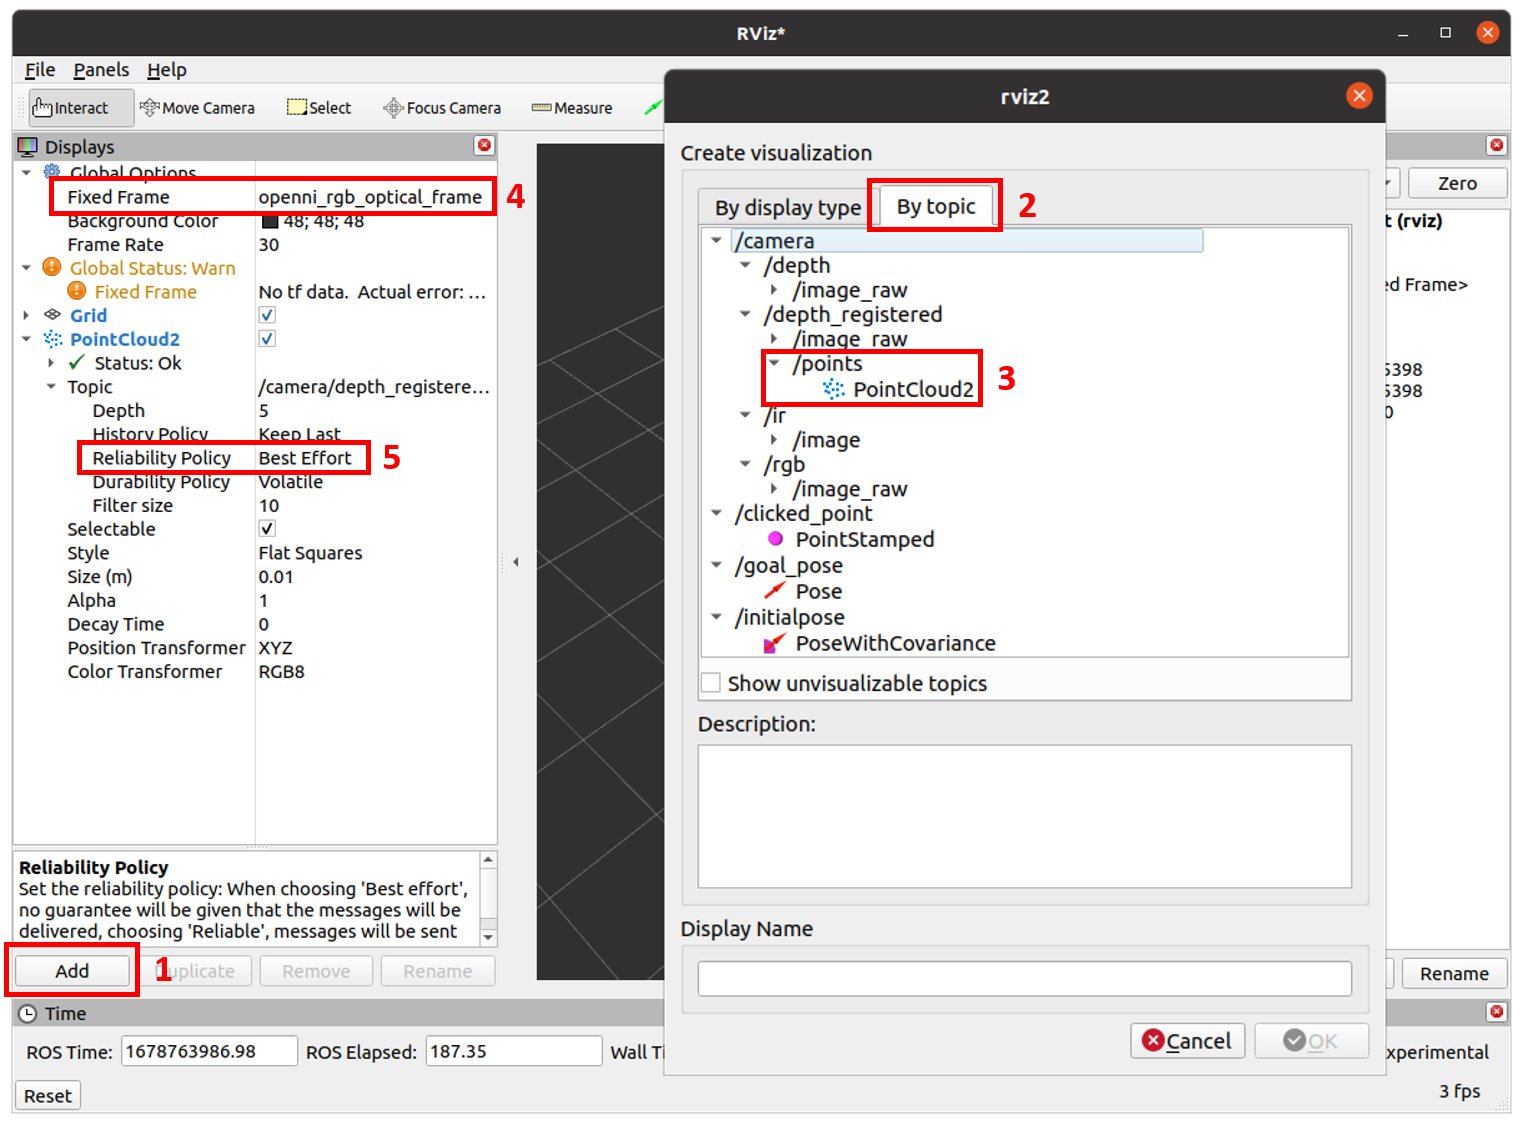Collapse the /rgb branch

745,464
